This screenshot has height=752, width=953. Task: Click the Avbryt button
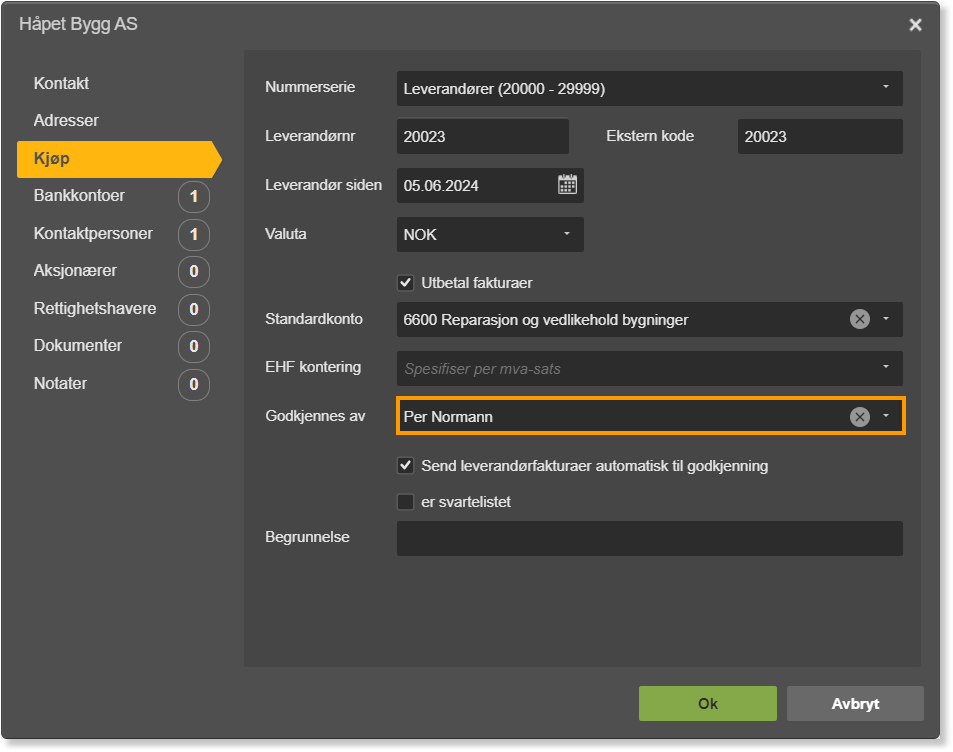pos(855,703)
